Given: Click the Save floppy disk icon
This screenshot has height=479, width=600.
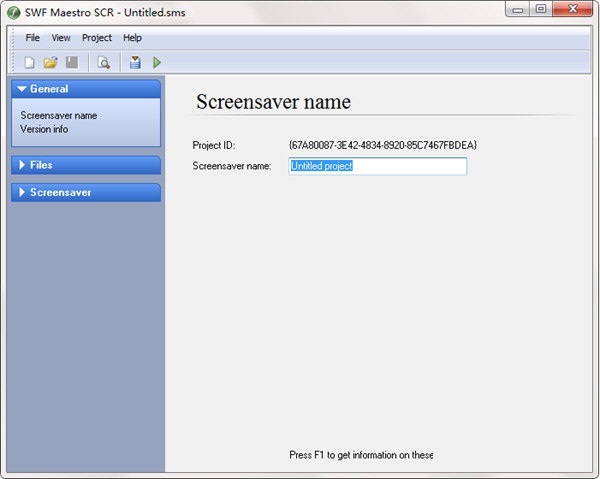Looking at the screenshot, I should (72, 62).
